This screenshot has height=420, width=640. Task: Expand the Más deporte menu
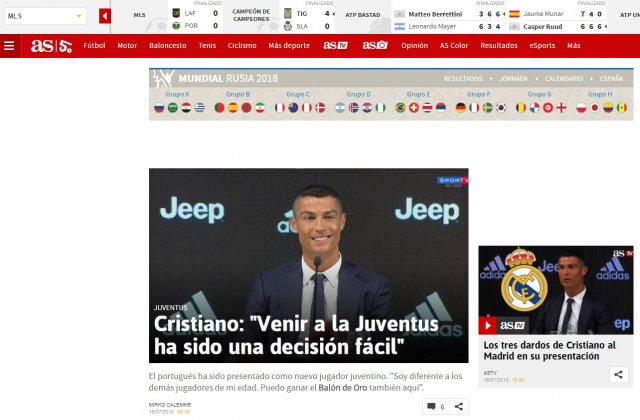289,45
